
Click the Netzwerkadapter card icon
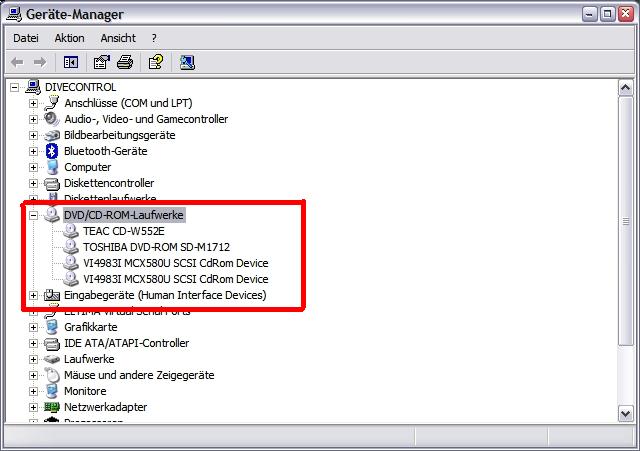(x=52, y=407)
